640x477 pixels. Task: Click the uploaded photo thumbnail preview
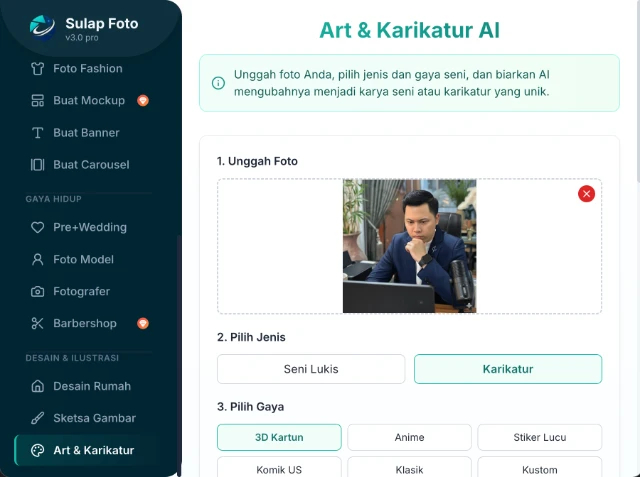409,246
